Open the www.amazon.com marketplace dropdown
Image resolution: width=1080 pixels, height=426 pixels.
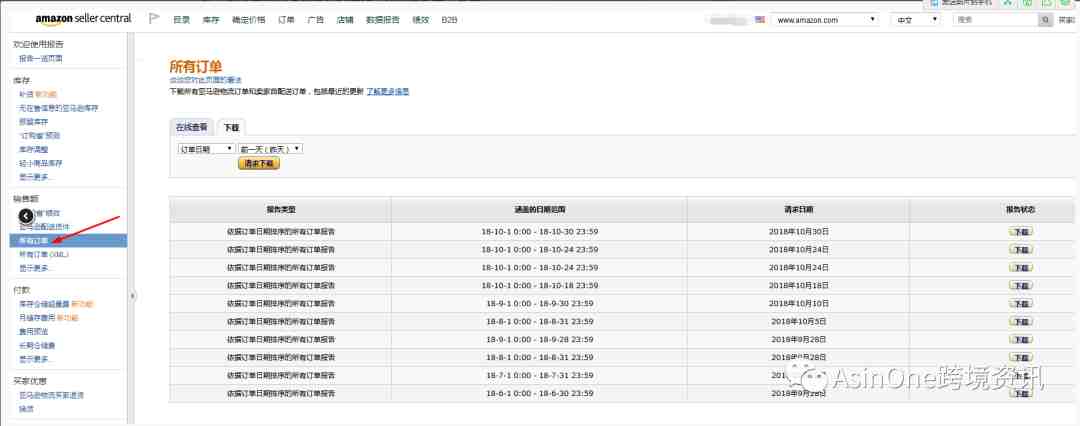(825, 20)
